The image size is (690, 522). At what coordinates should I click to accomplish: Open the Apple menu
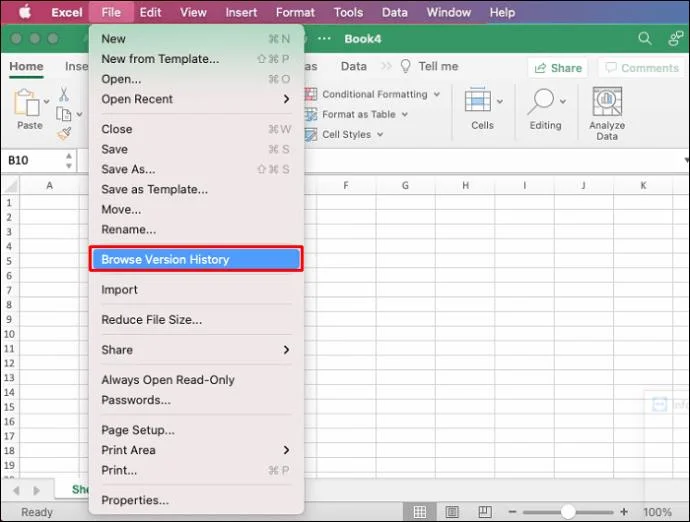pos(25,12)
